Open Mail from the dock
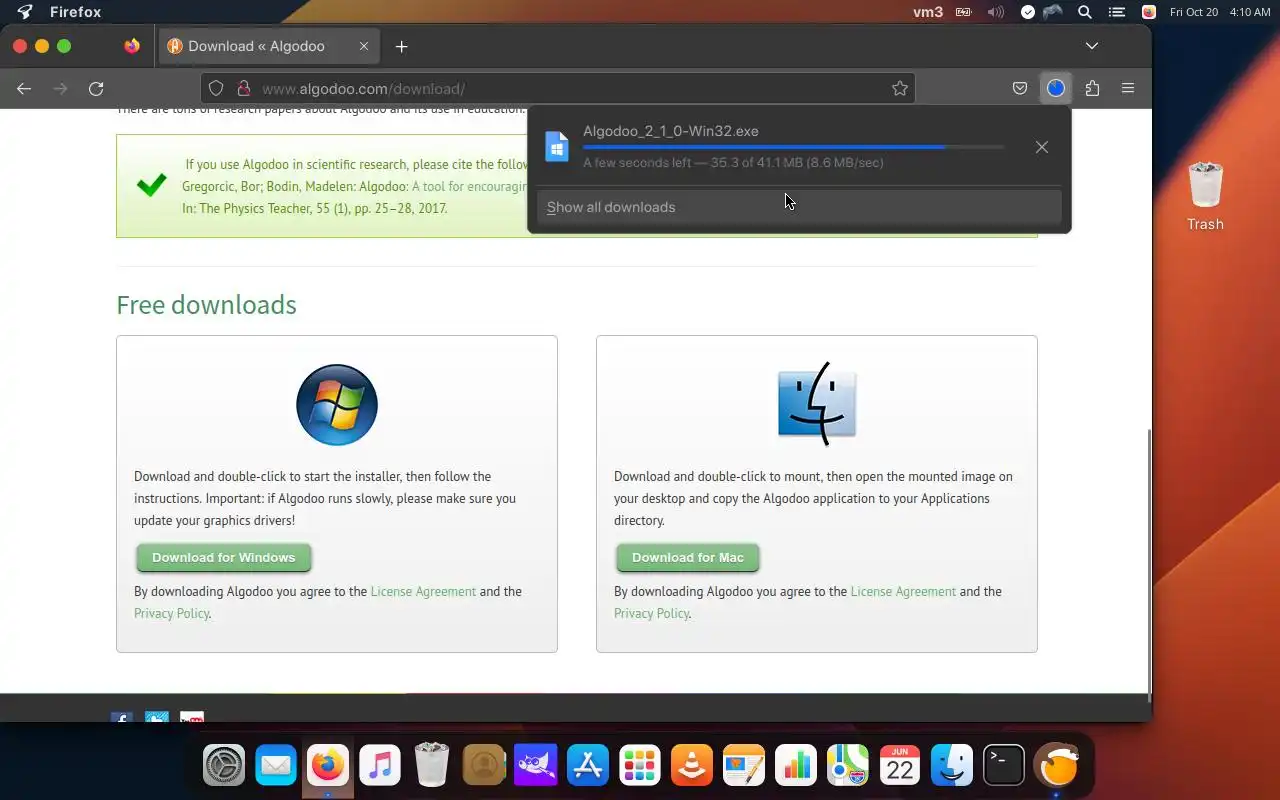The height and width of the screenshot is (800, 1280). click(x=276, y=767)
